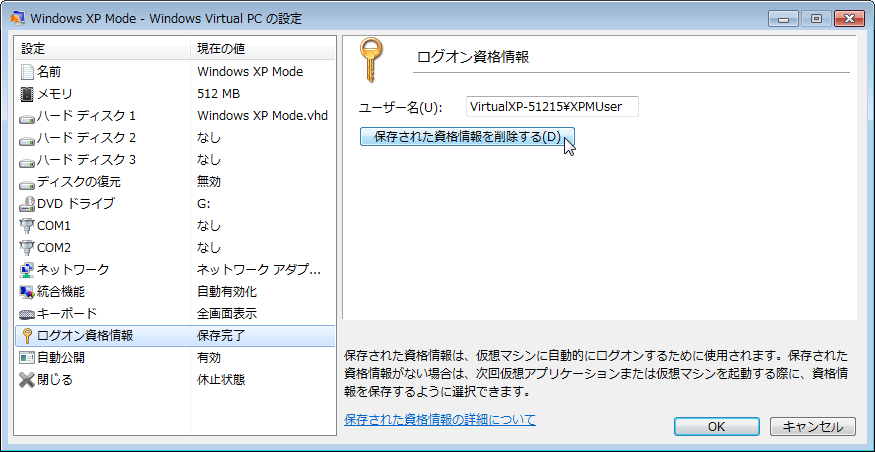Click the 現在の値 column header
The height and width of the screenshot is (452, 875).
coord(263,49)
